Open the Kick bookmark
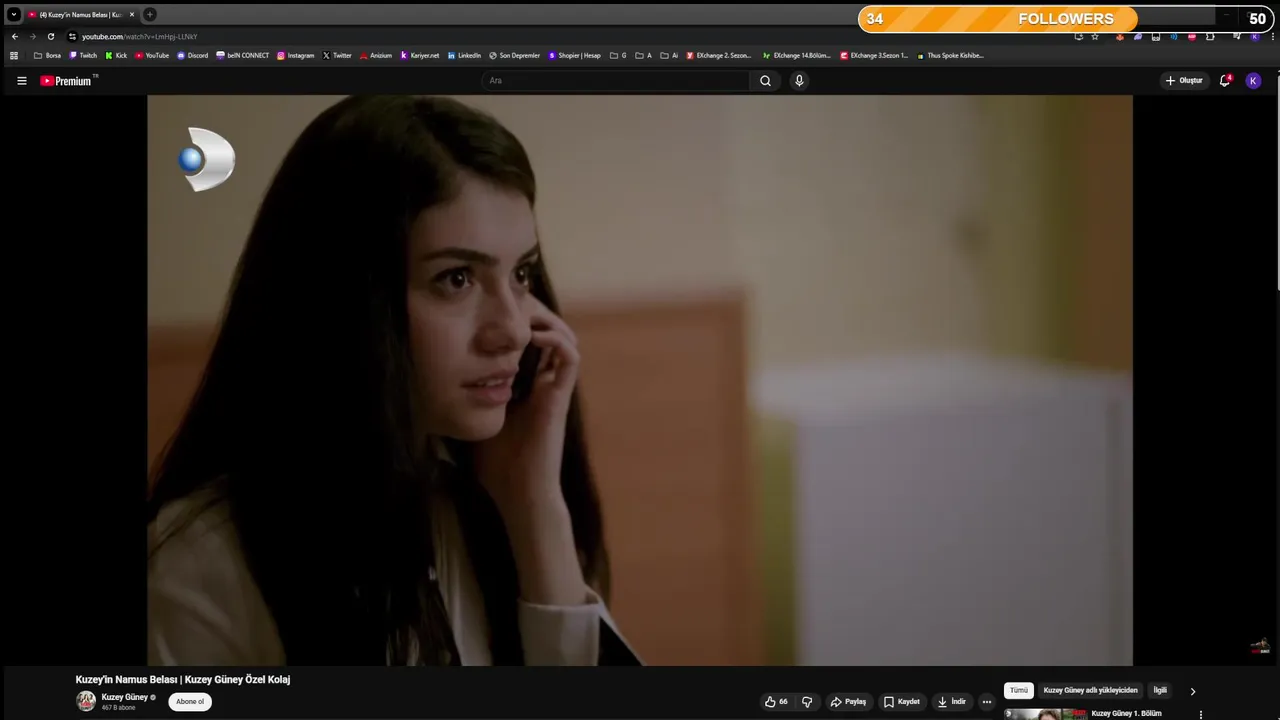The width and height of the screenshot is (1280, 720). [116, 56]
